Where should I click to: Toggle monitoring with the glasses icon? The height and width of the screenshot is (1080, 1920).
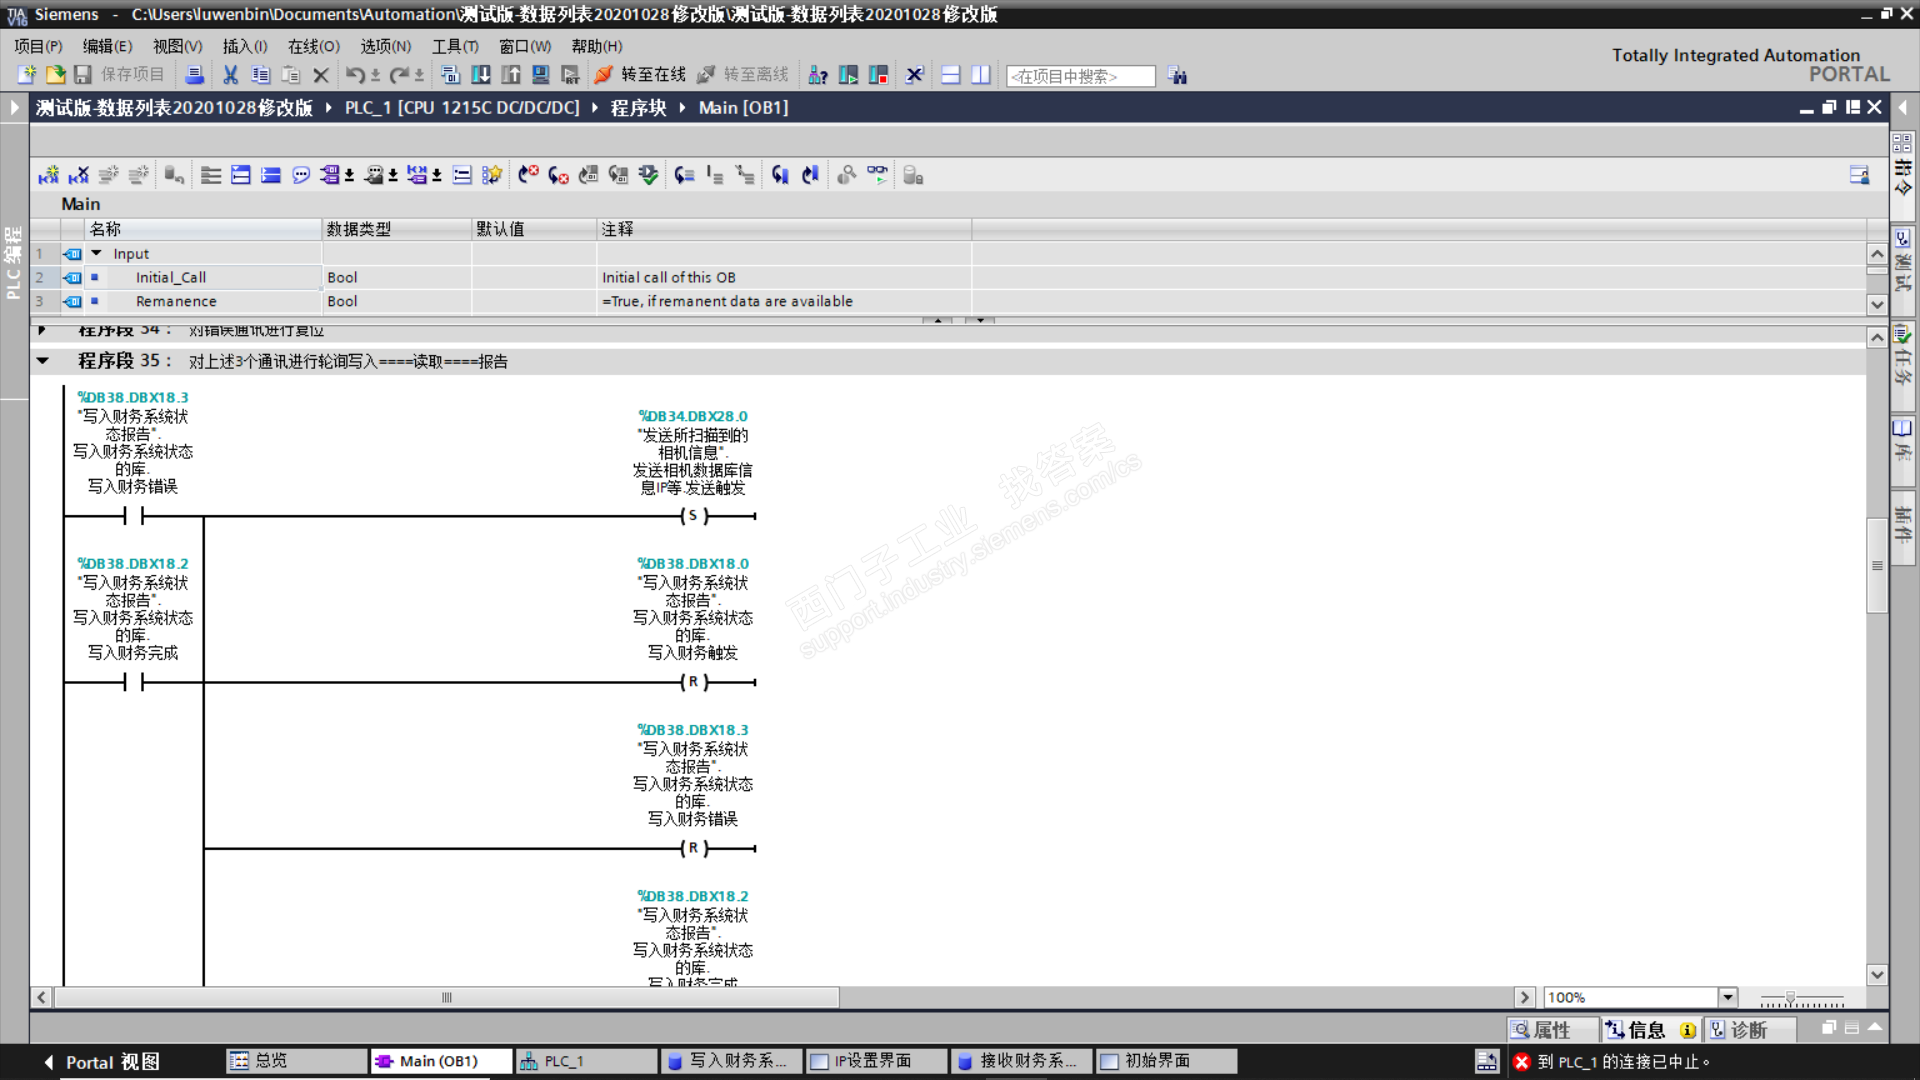pos(877,175)
